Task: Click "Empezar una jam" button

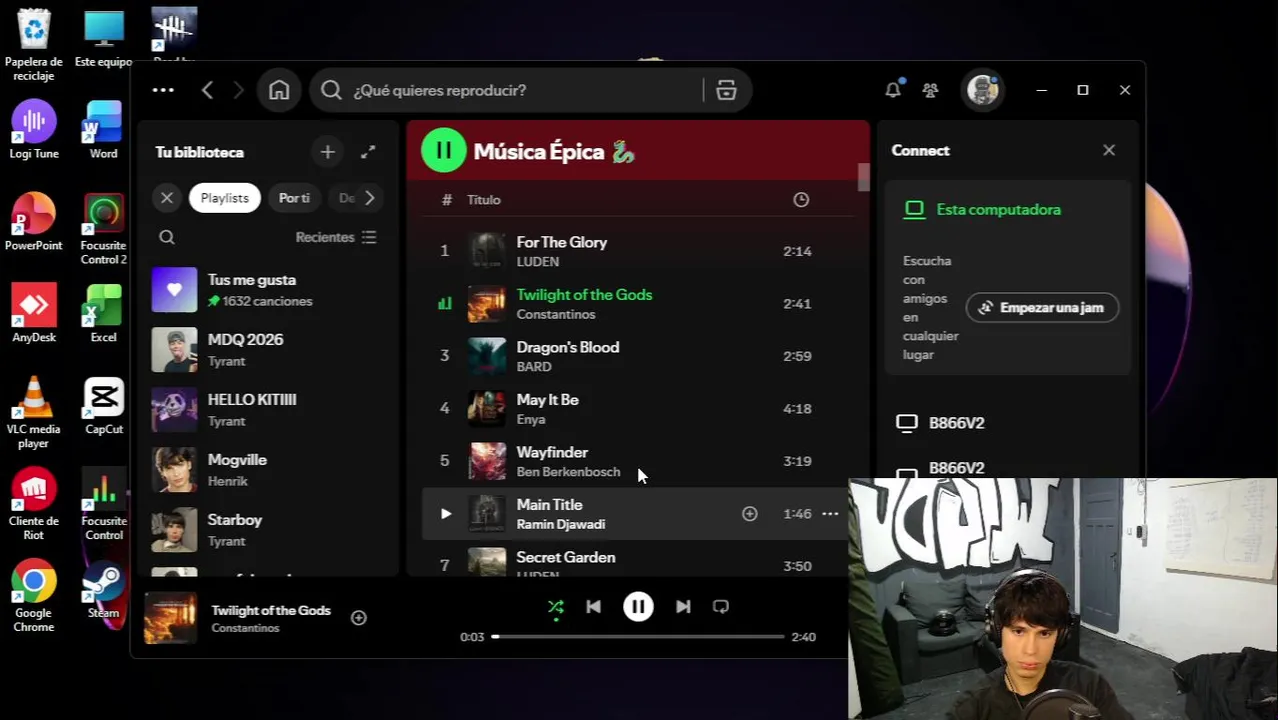Action: coord(1042,308)
